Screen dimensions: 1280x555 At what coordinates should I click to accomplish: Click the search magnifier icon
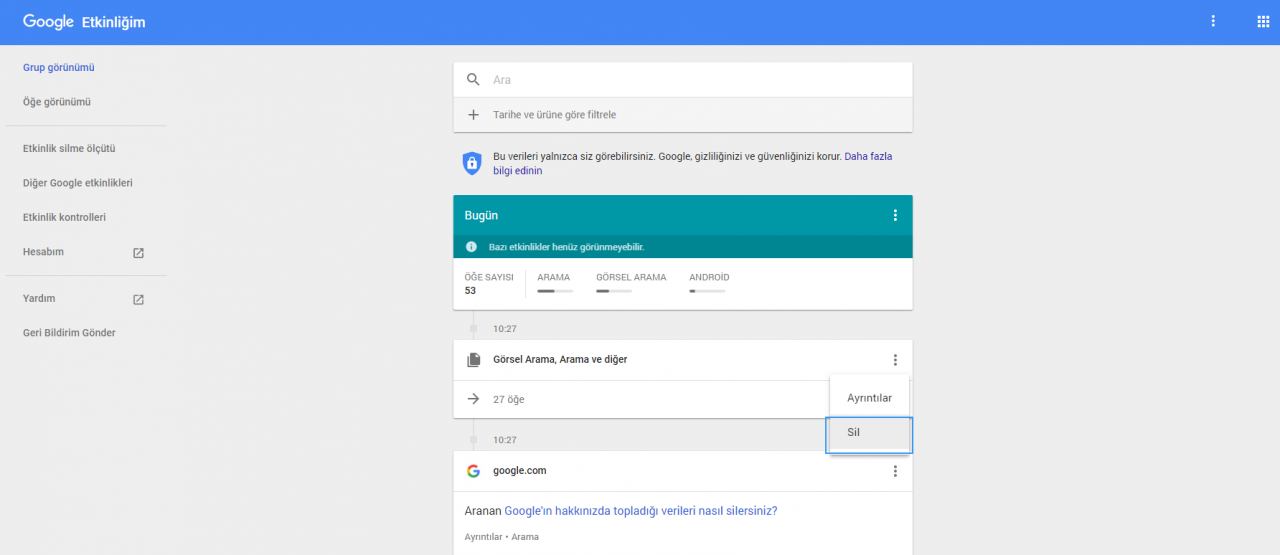click(x=474, y=80)
